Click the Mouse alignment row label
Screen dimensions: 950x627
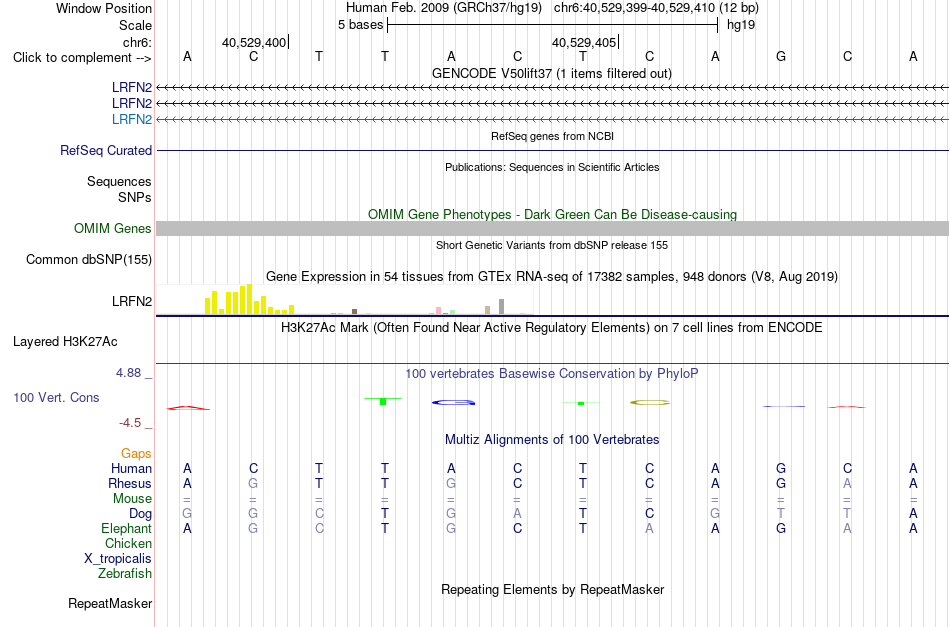(x=132, y=499)
